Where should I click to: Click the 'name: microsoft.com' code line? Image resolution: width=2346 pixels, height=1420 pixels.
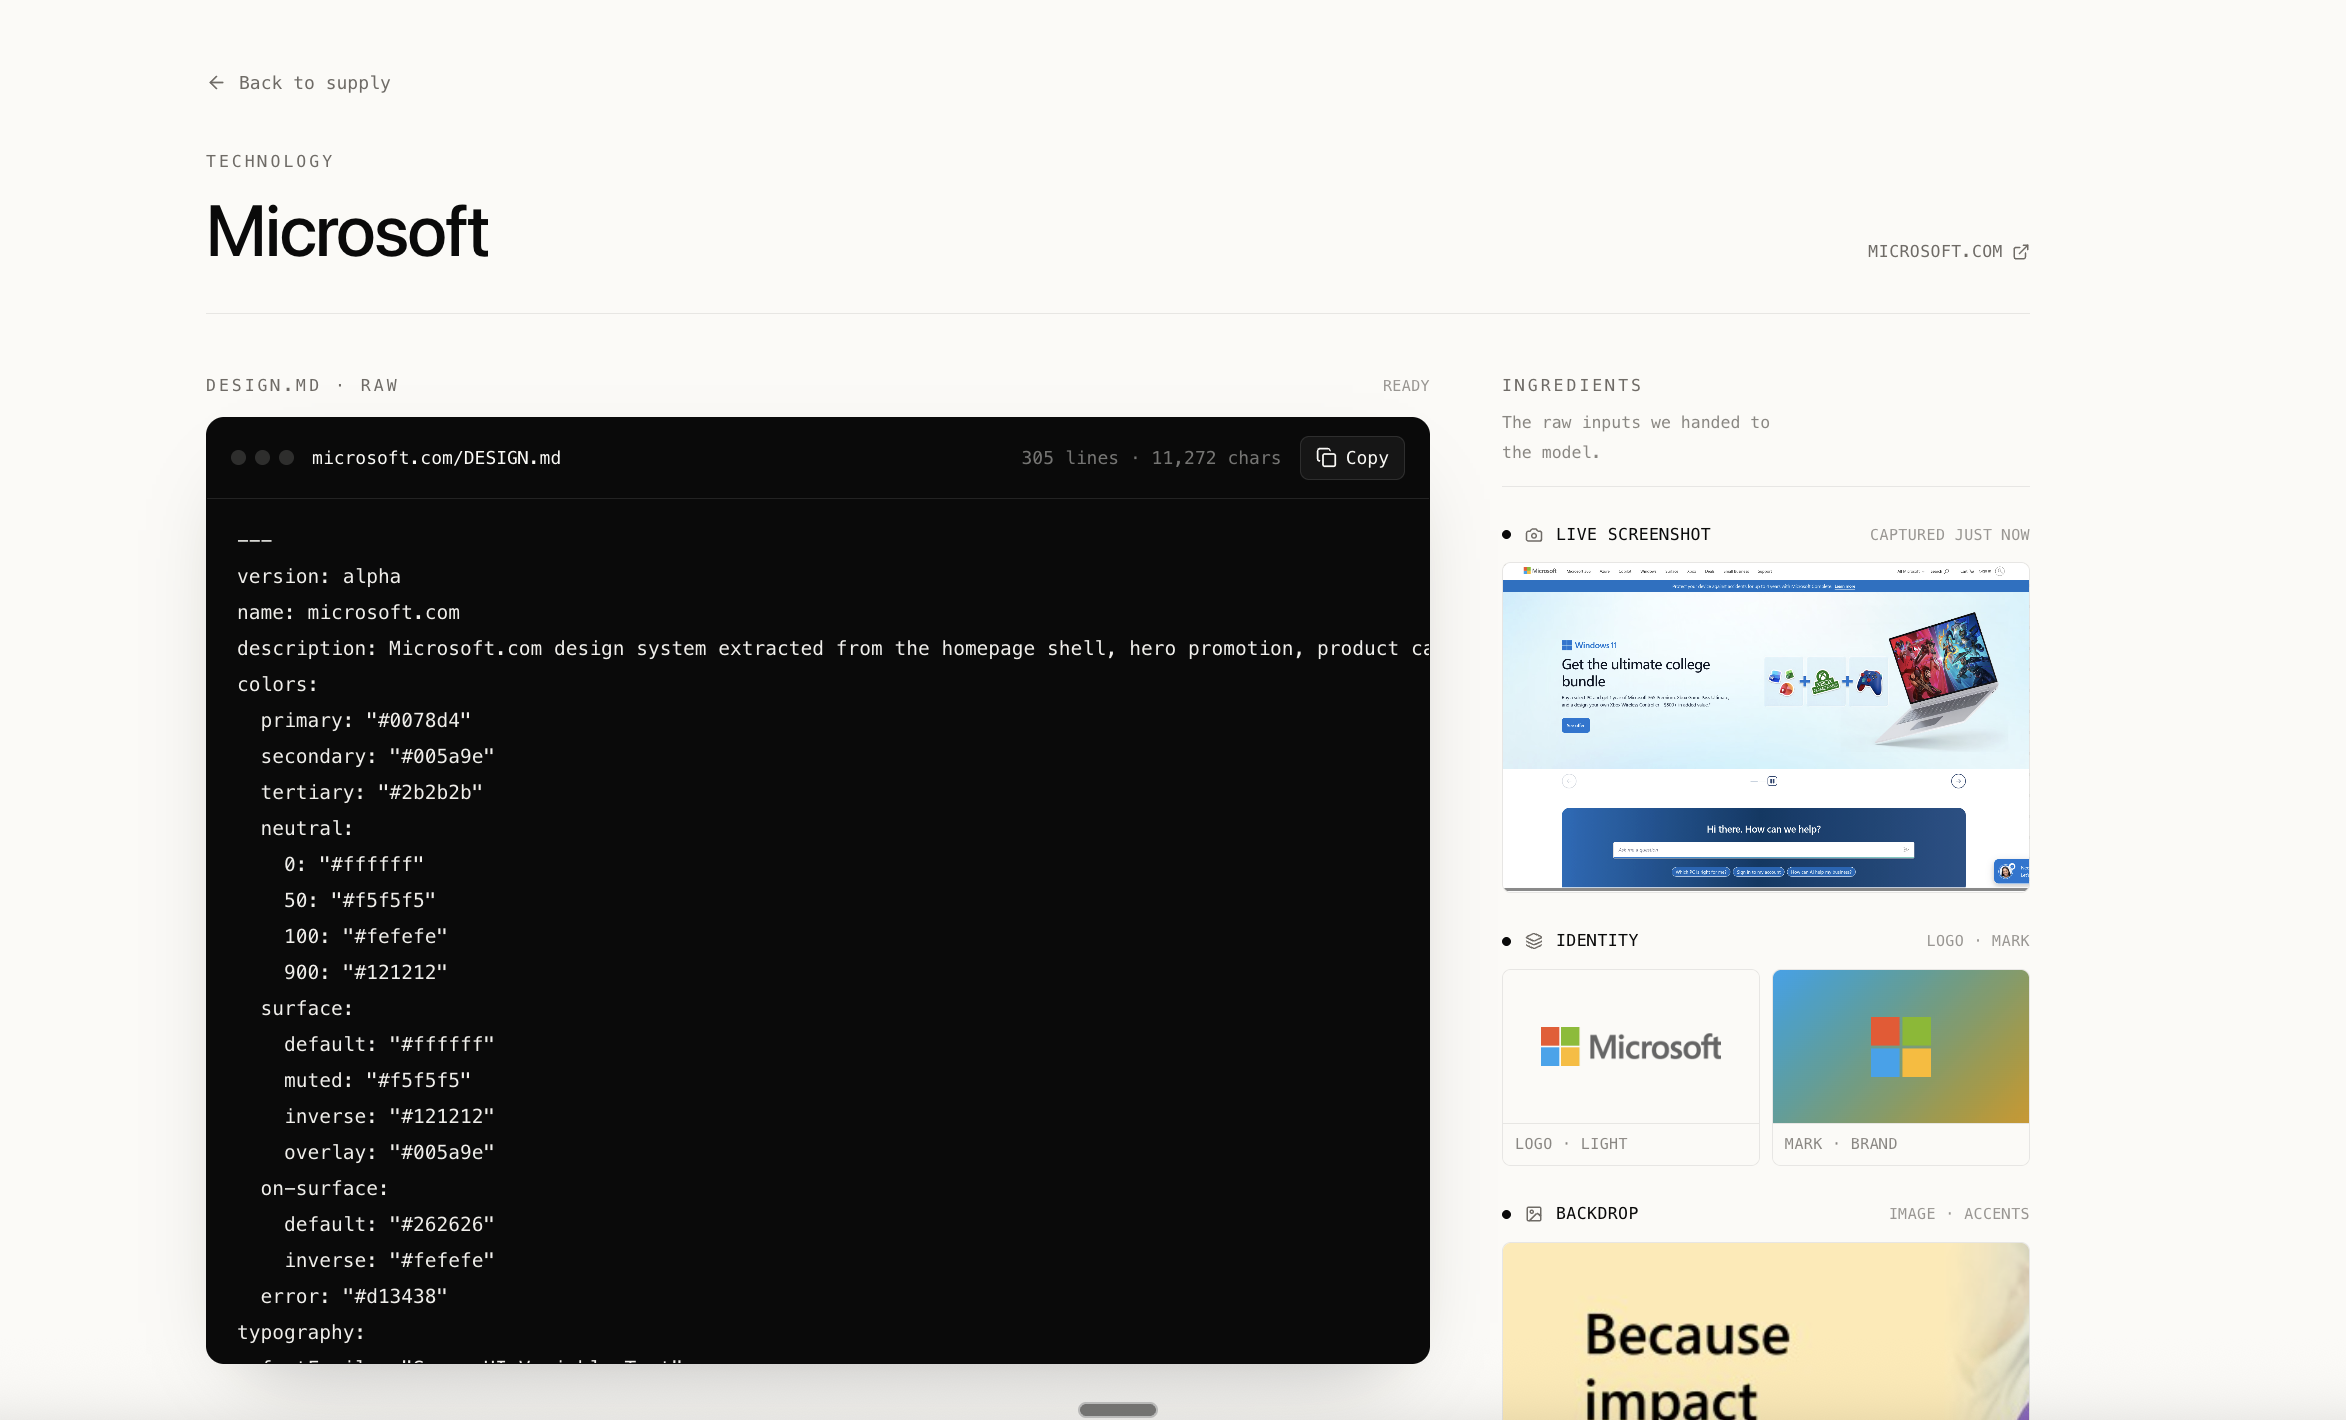349,613
